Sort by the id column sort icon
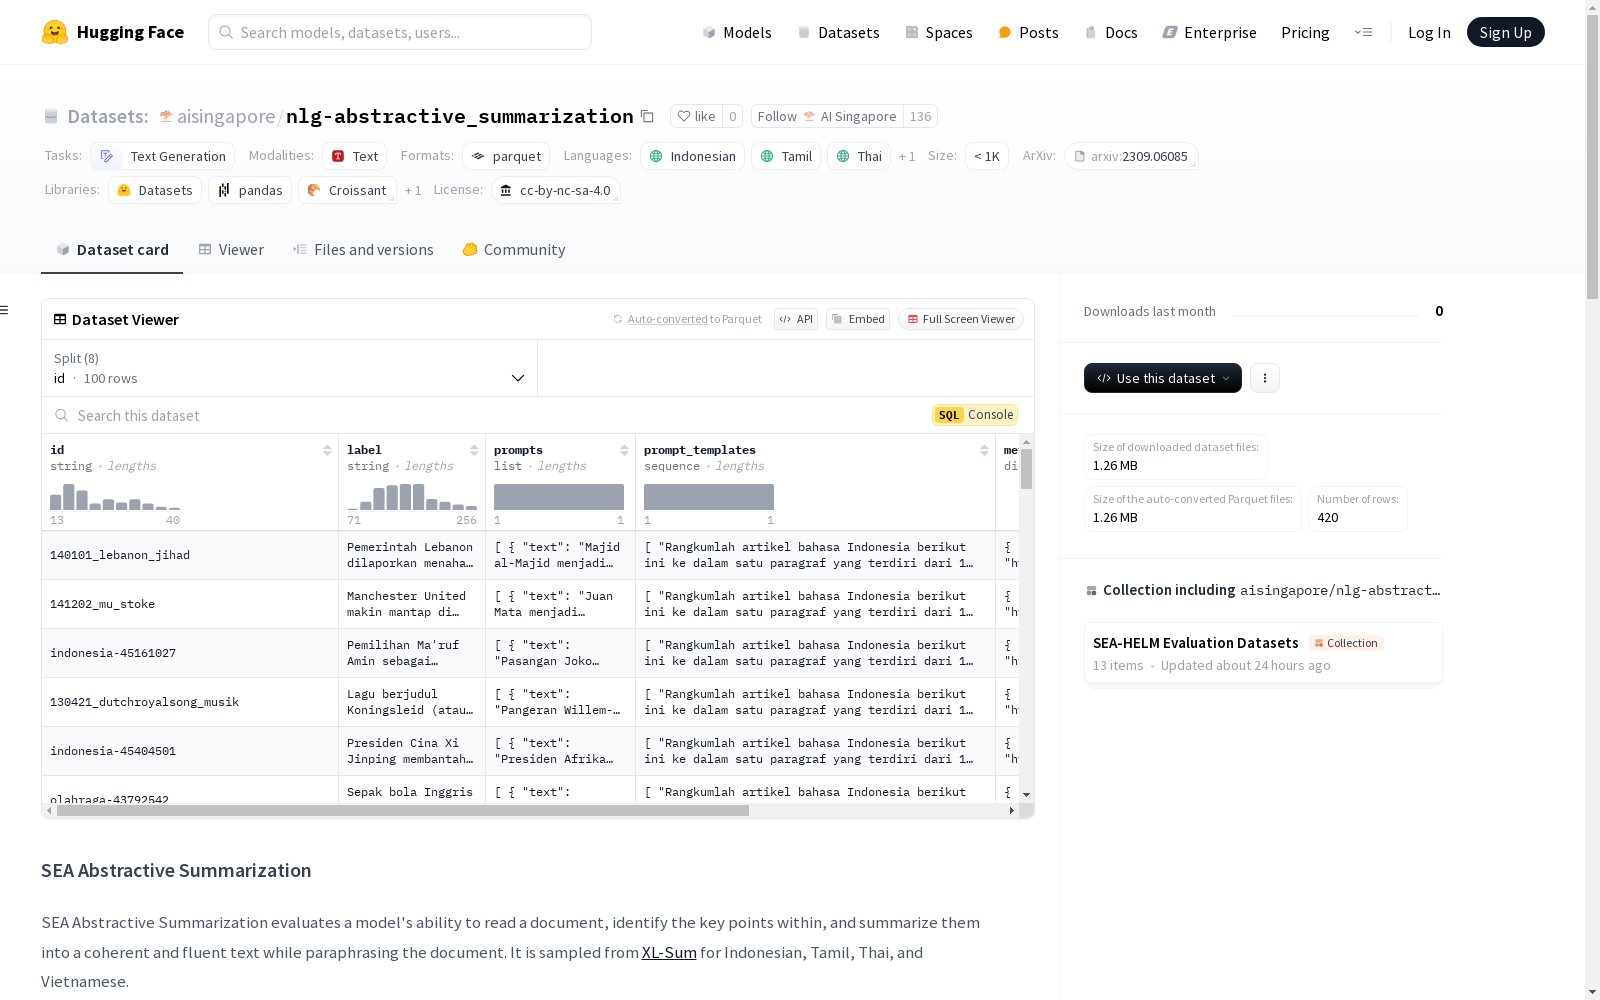The image size is (1600, 1000). (x=327, y=450)
